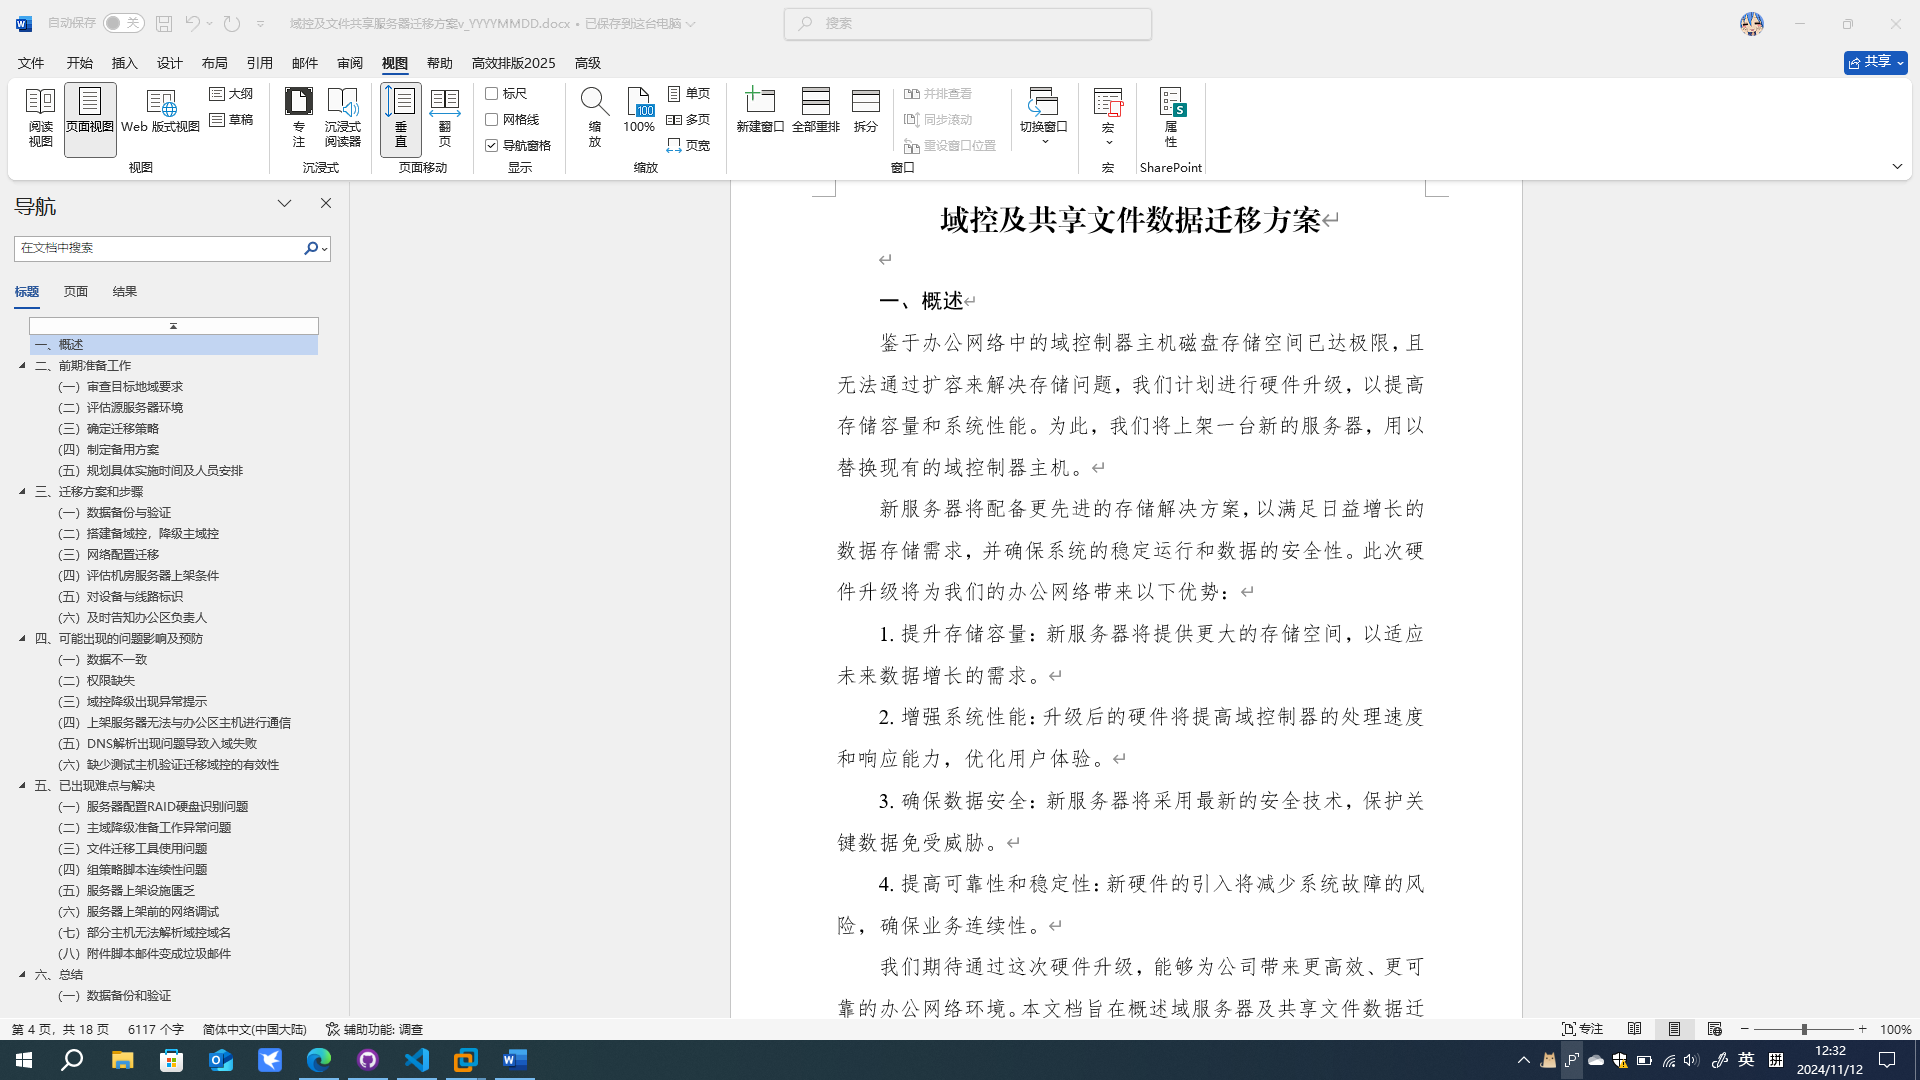Click the zoom slider handle in status bar
The width and height of the screenshot is (1920, 1080).
point(1804,1029)
